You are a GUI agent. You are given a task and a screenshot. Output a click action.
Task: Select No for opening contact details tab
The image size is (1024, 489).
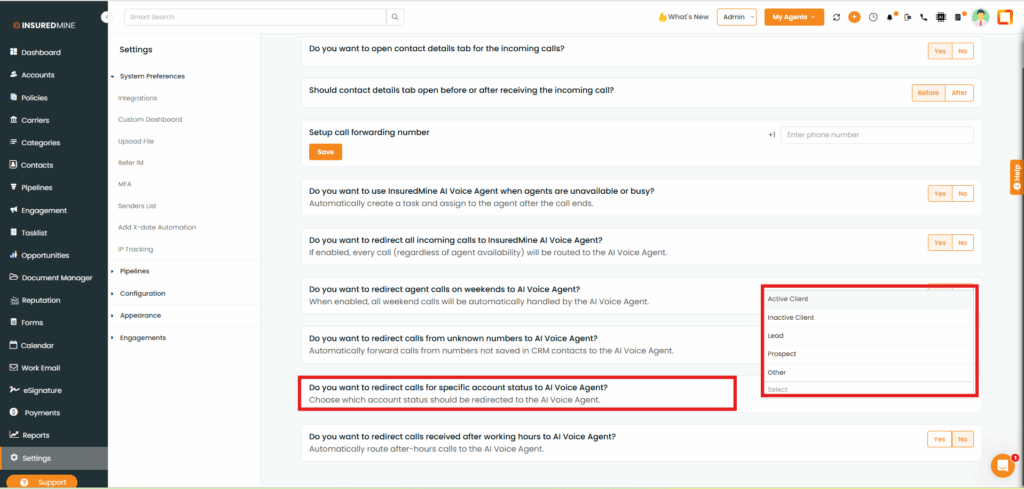962,50
